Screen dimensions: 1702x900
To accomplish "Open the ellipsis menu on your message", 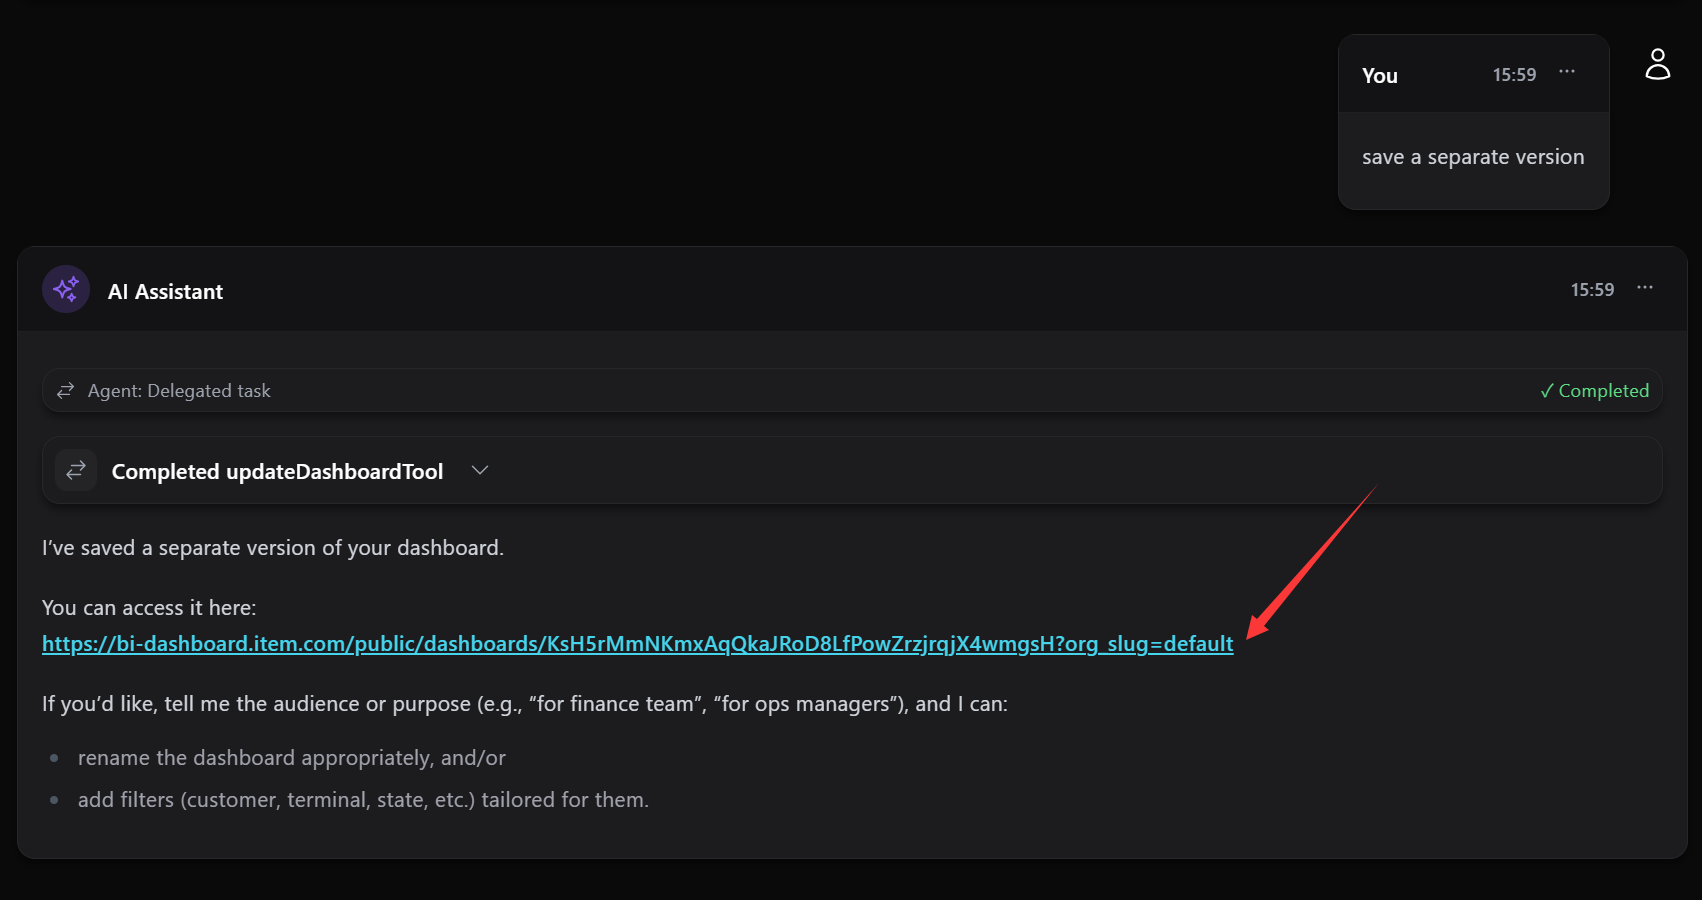I will [1566, 72].
